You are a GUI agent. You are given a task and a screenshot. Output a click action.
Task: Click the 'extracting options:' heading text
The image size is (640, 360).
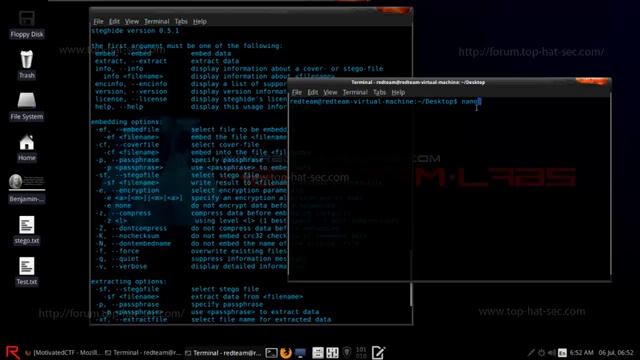pos(129,281)
